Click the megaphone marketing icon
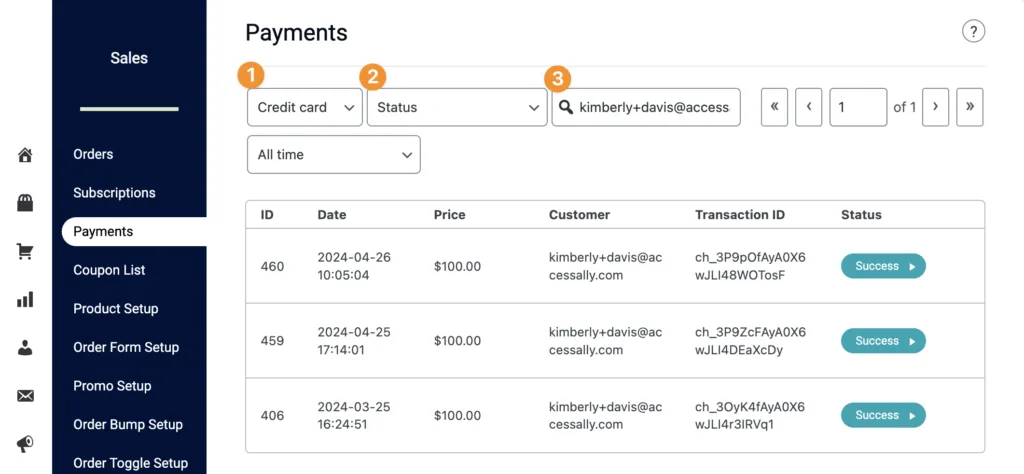Image resolution: width=1024 pixels, height=474 pixels. [x=25, y=444]
